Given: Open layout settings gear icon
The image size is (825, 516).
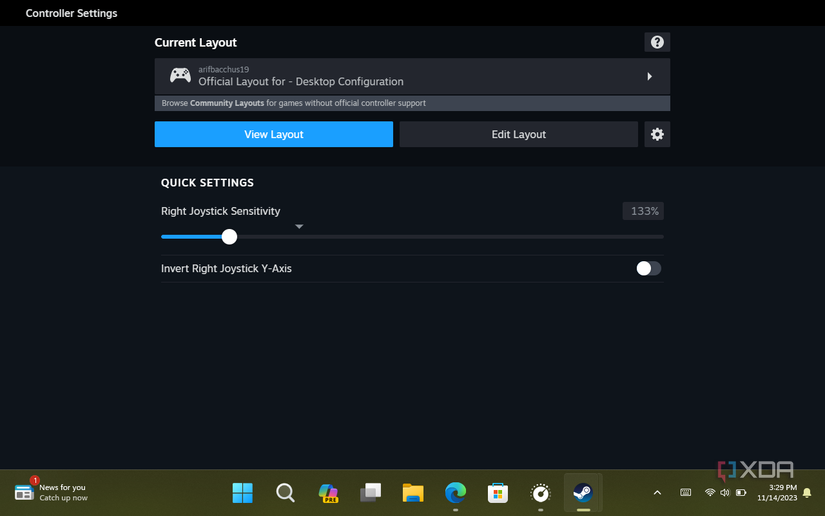Looking at the screenshot, I should click(657, 134).
